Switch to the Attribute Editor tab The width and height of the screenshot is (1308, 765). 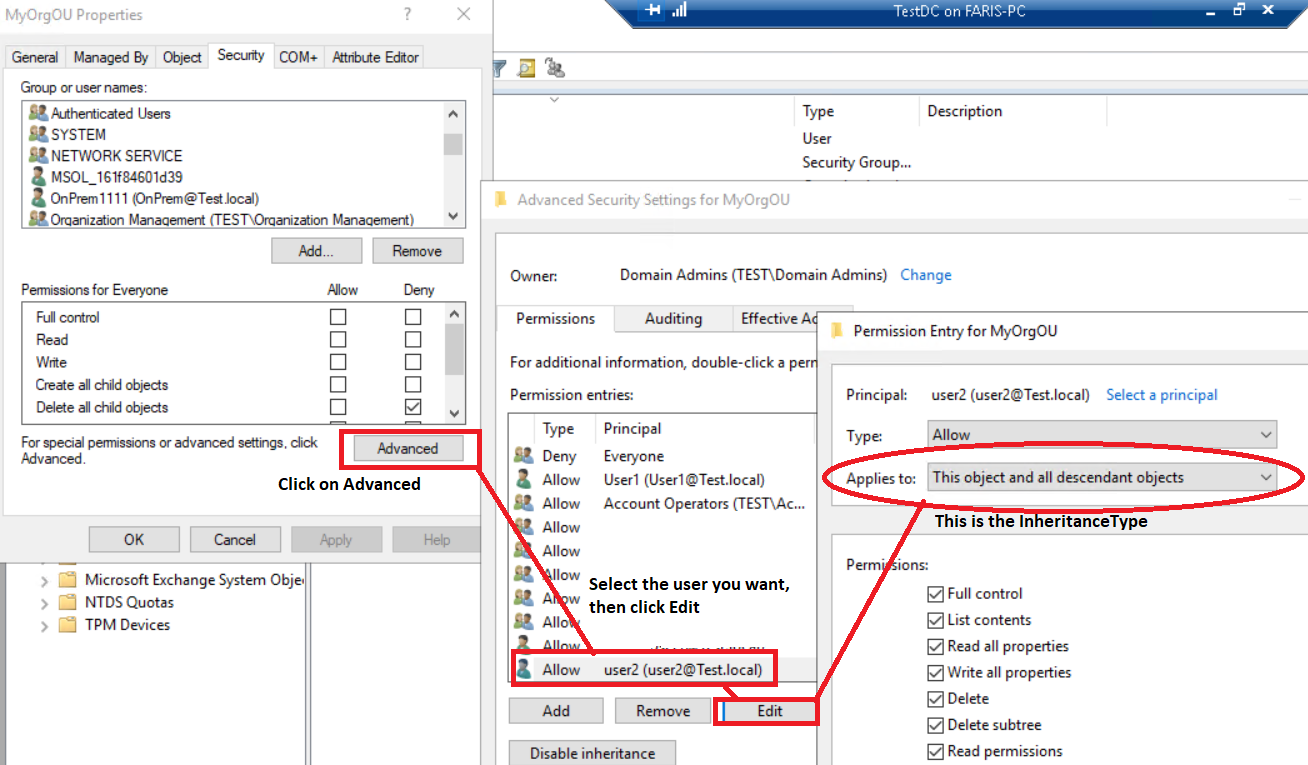(375, 57)
